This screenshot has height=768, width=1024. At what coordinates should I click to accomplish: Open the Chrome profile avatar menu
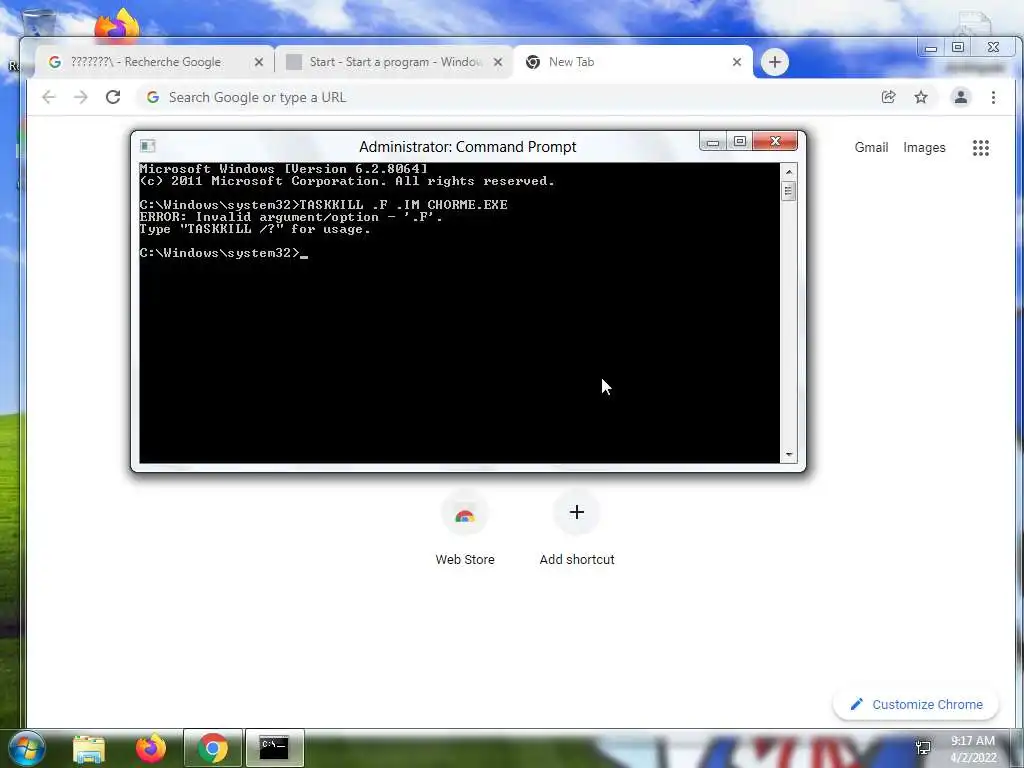(961, 97)
